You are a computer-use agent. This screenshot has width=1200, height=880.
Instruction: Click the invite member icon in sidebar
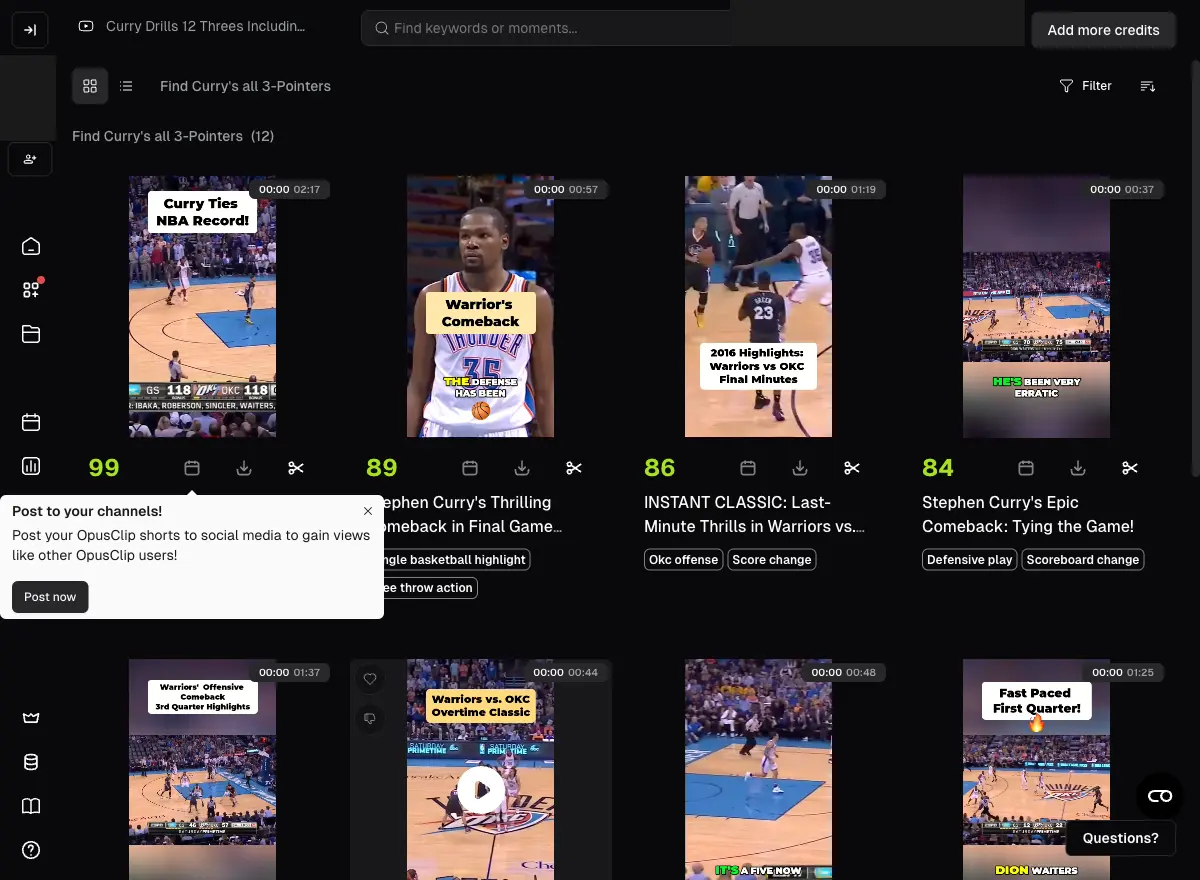[30, 159]
